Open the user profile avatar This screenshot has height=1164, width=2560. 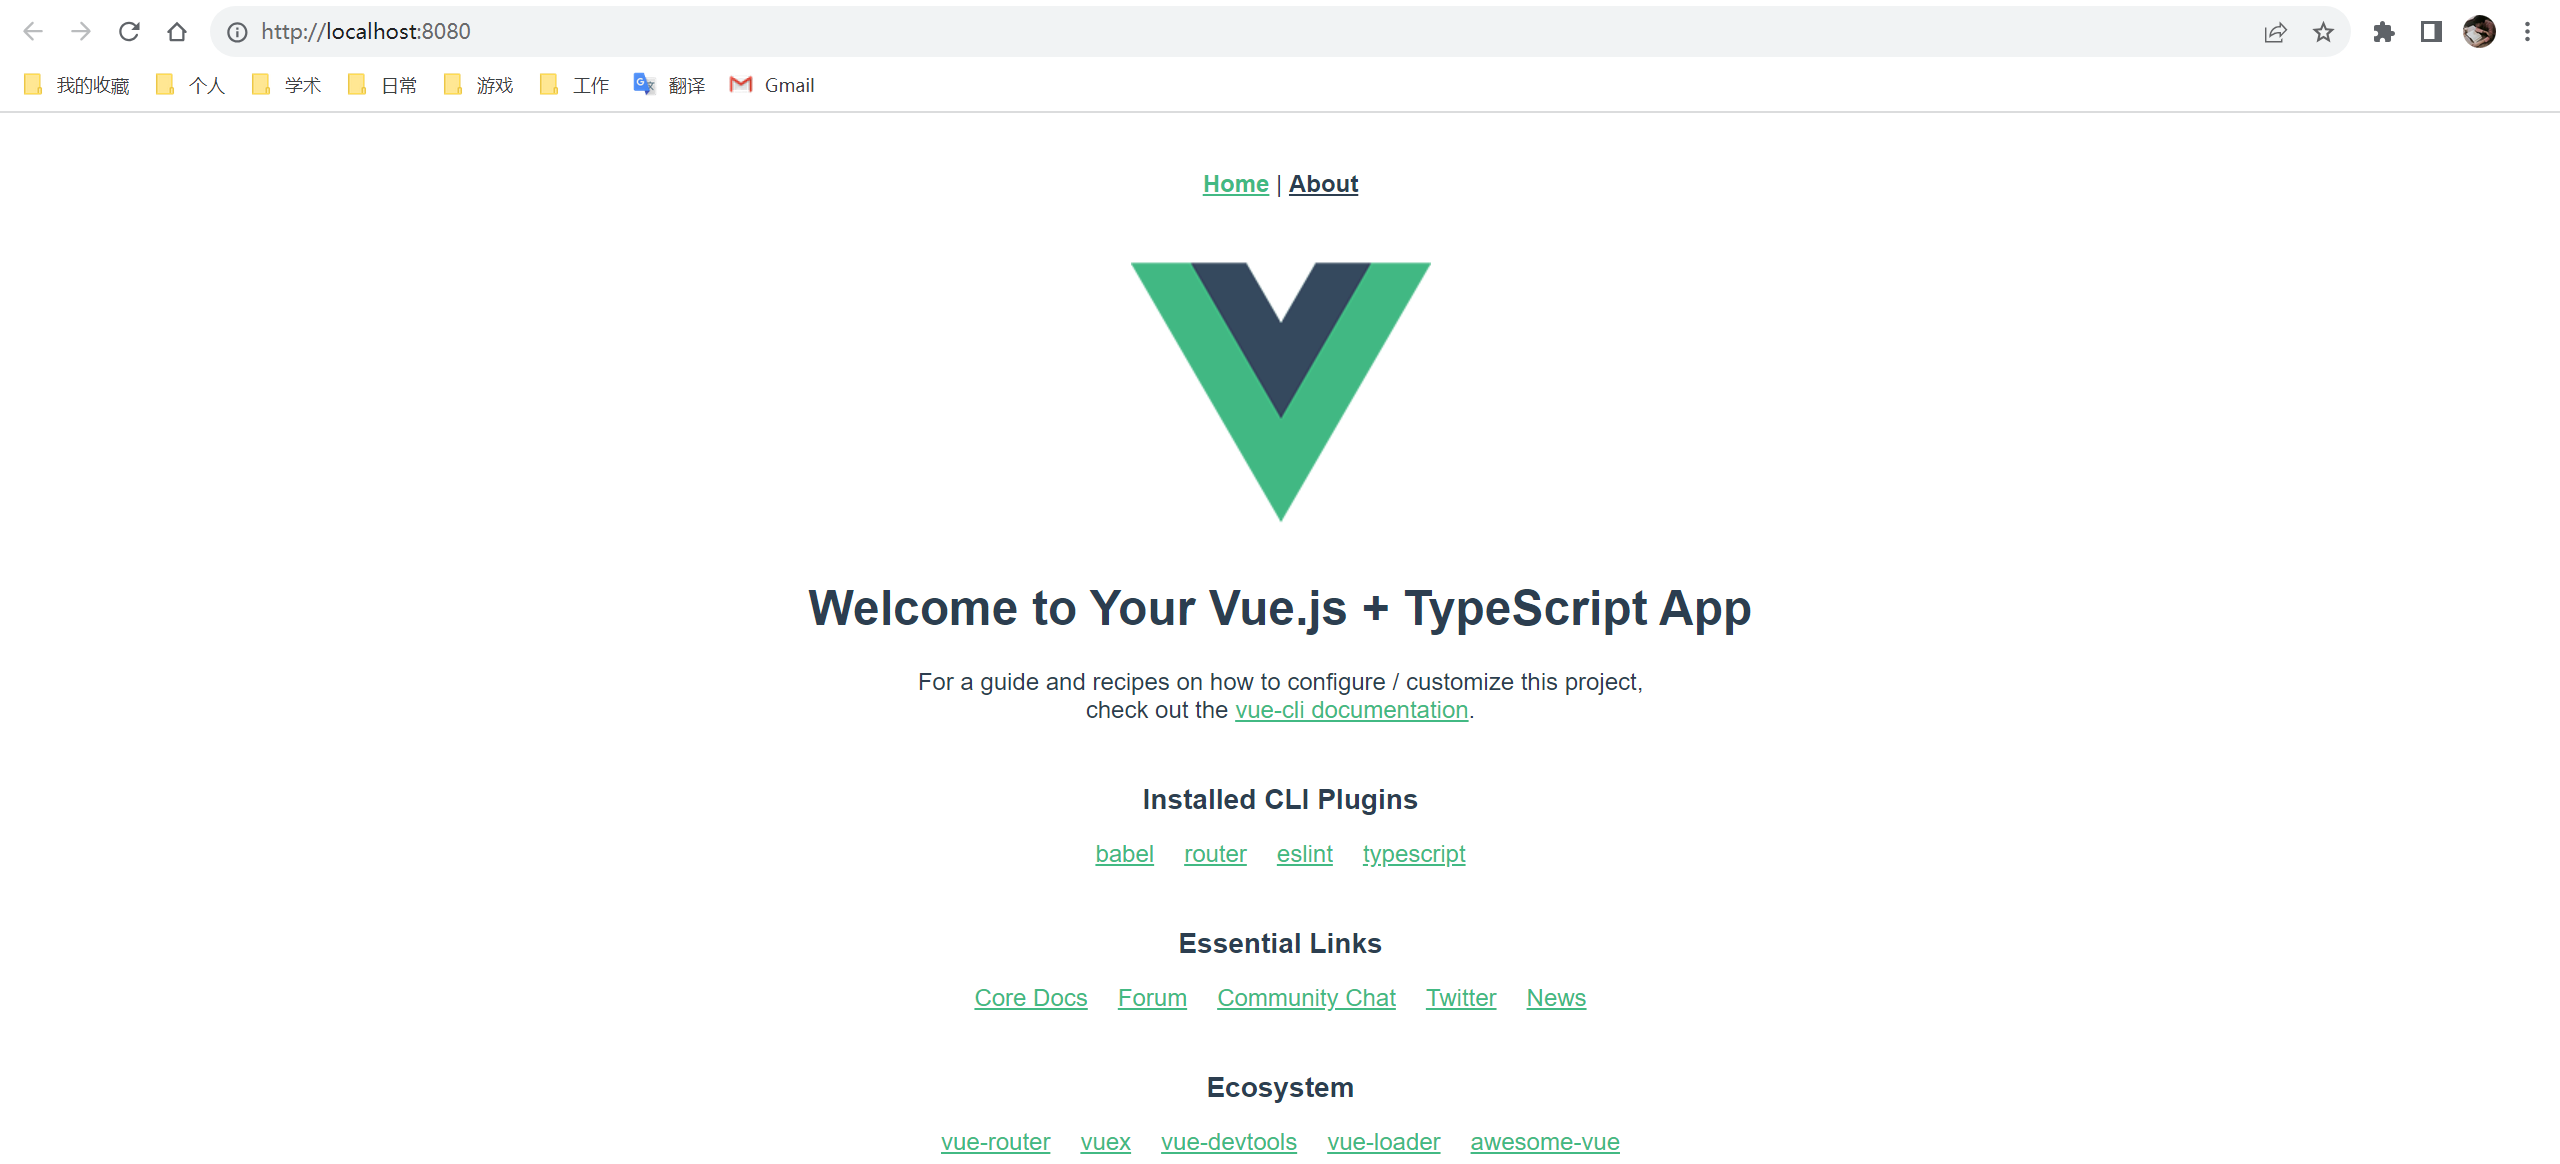2479,32
